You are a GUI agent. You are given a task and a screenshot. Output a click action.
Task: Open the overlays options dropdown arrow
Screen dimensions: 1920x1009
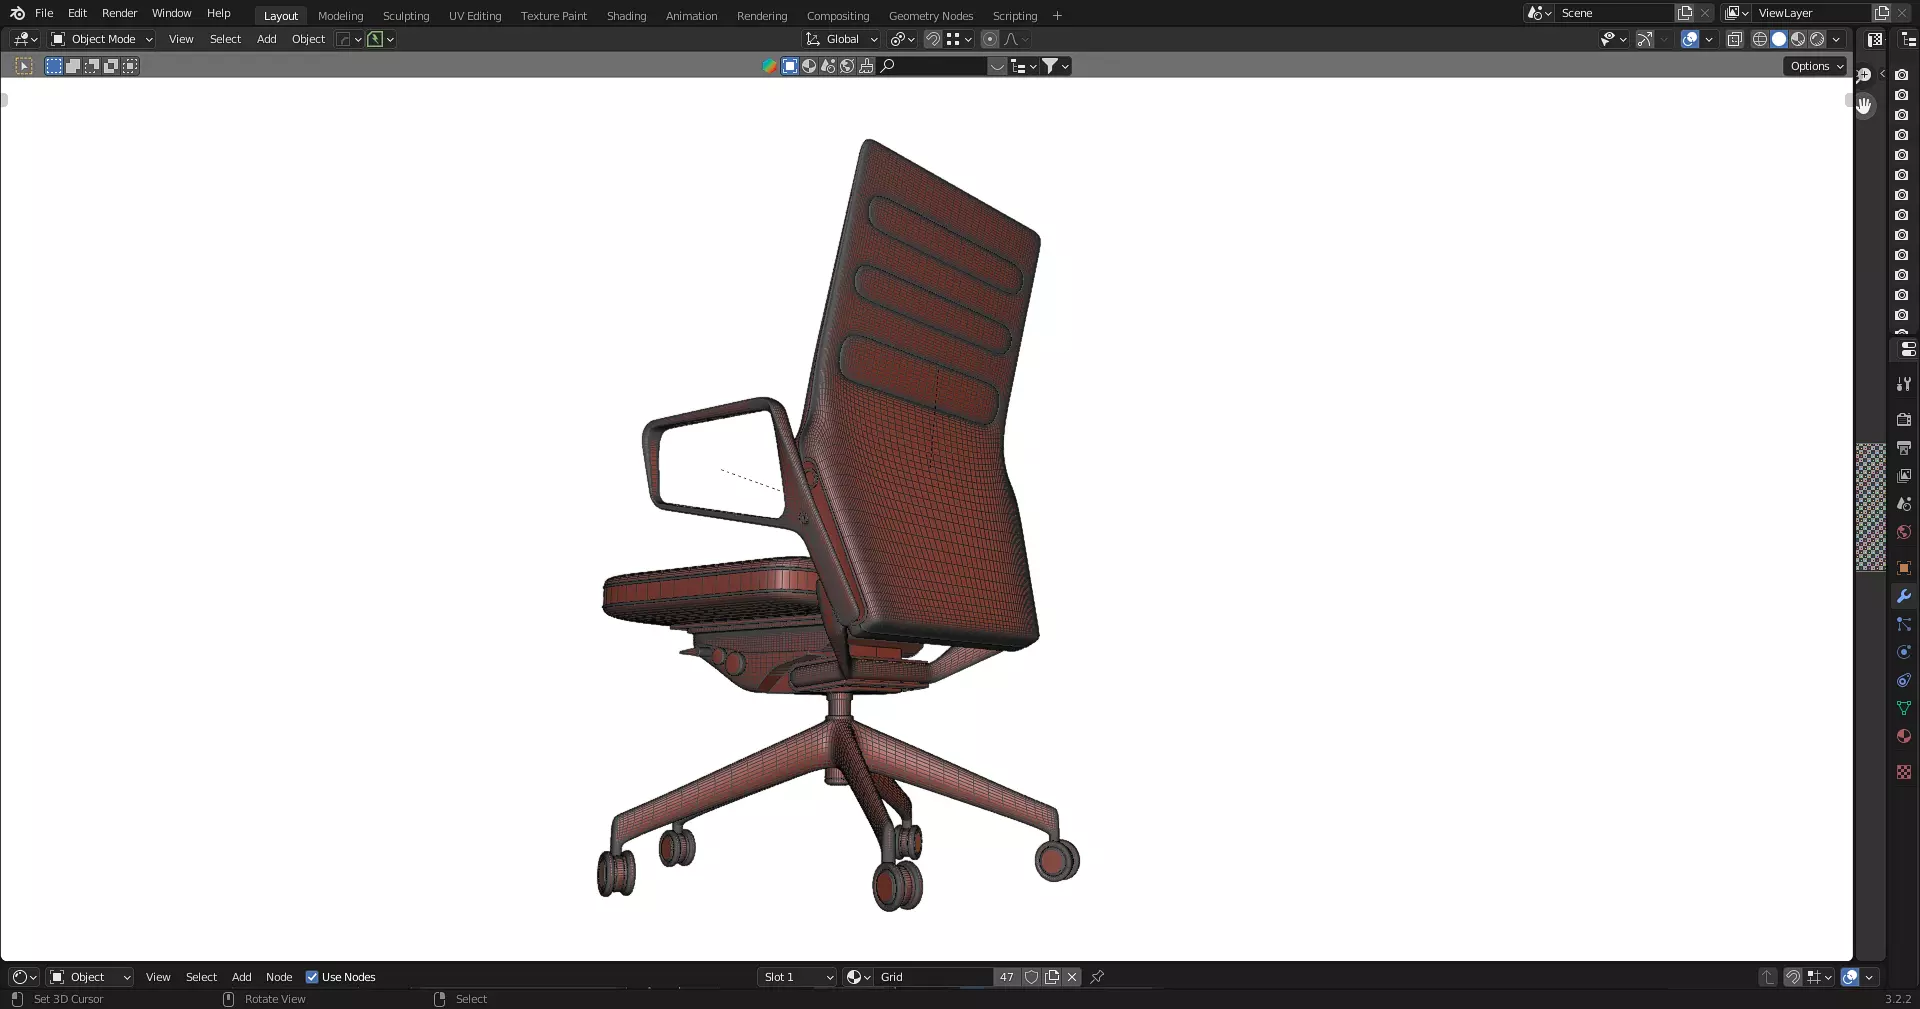click(x=1709, y=39)
